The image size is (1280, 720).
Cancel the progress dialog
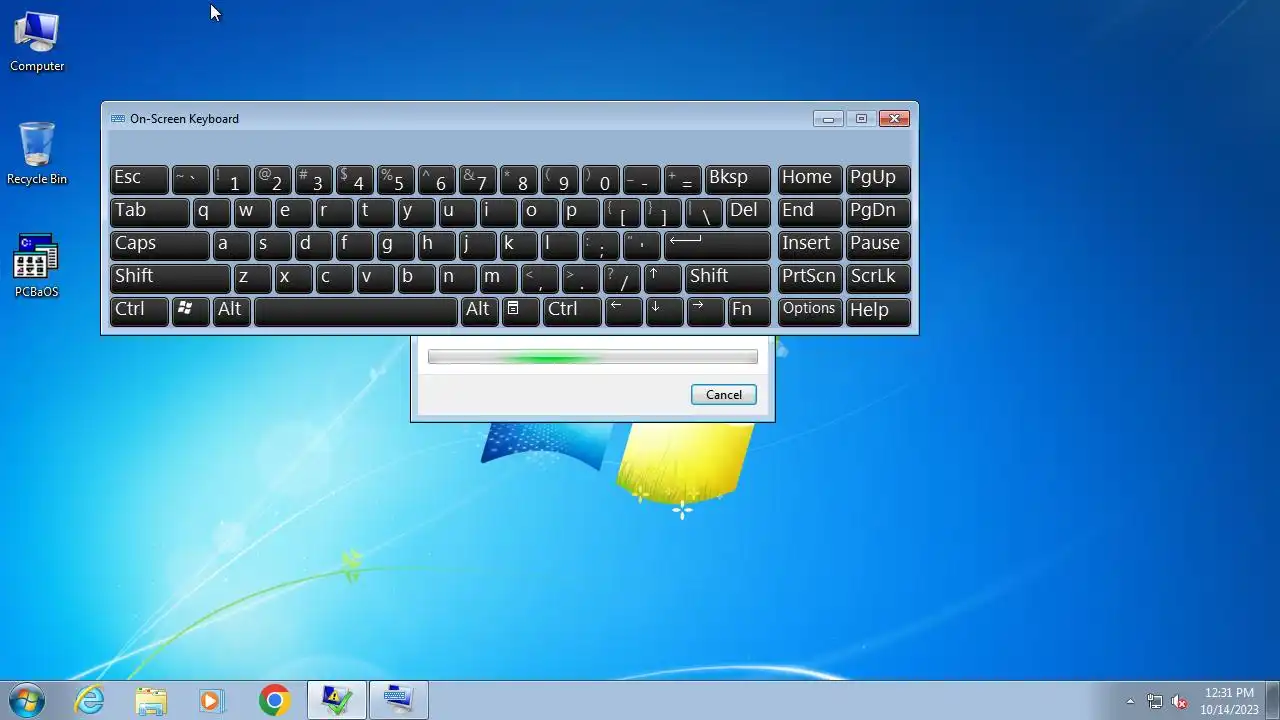[724, 395]
